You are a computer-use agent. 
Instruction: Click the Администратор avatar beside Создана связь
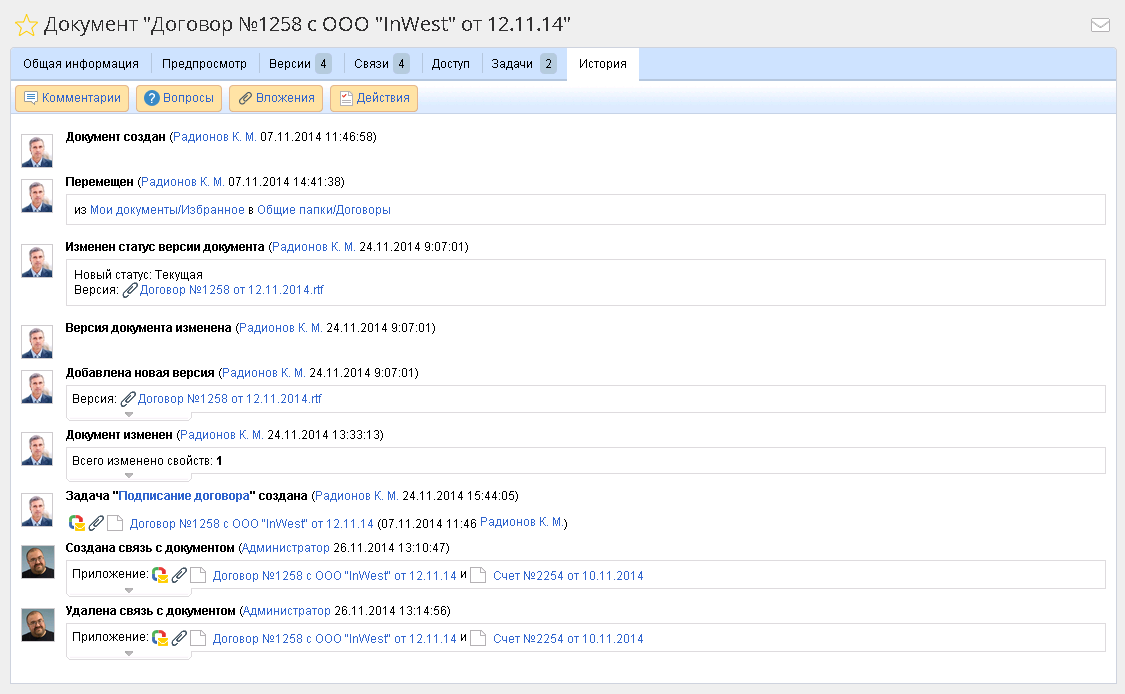38,562
